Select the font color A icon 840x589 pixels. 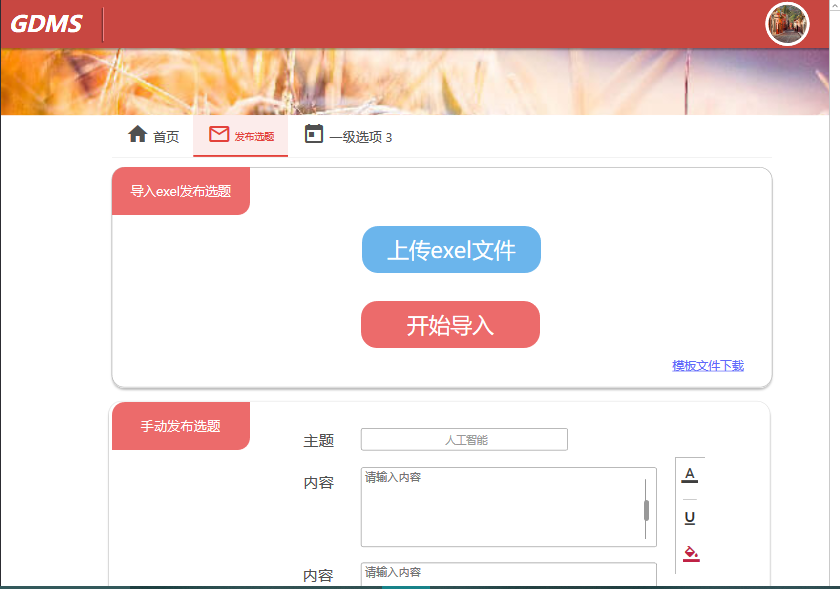coord(689,475)
